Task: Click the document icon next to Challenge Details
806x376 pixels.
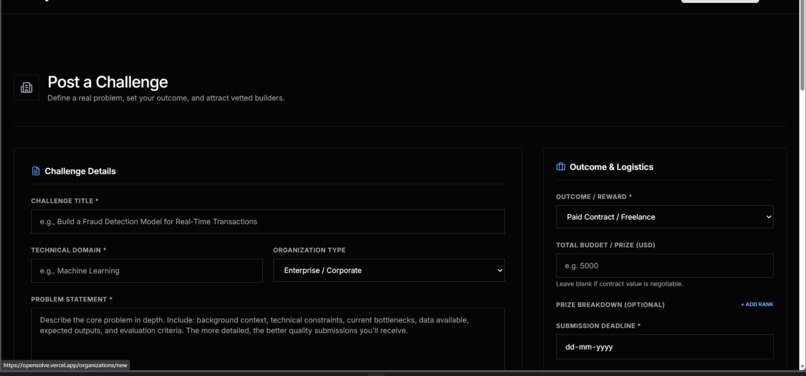Action: [35, 171]
